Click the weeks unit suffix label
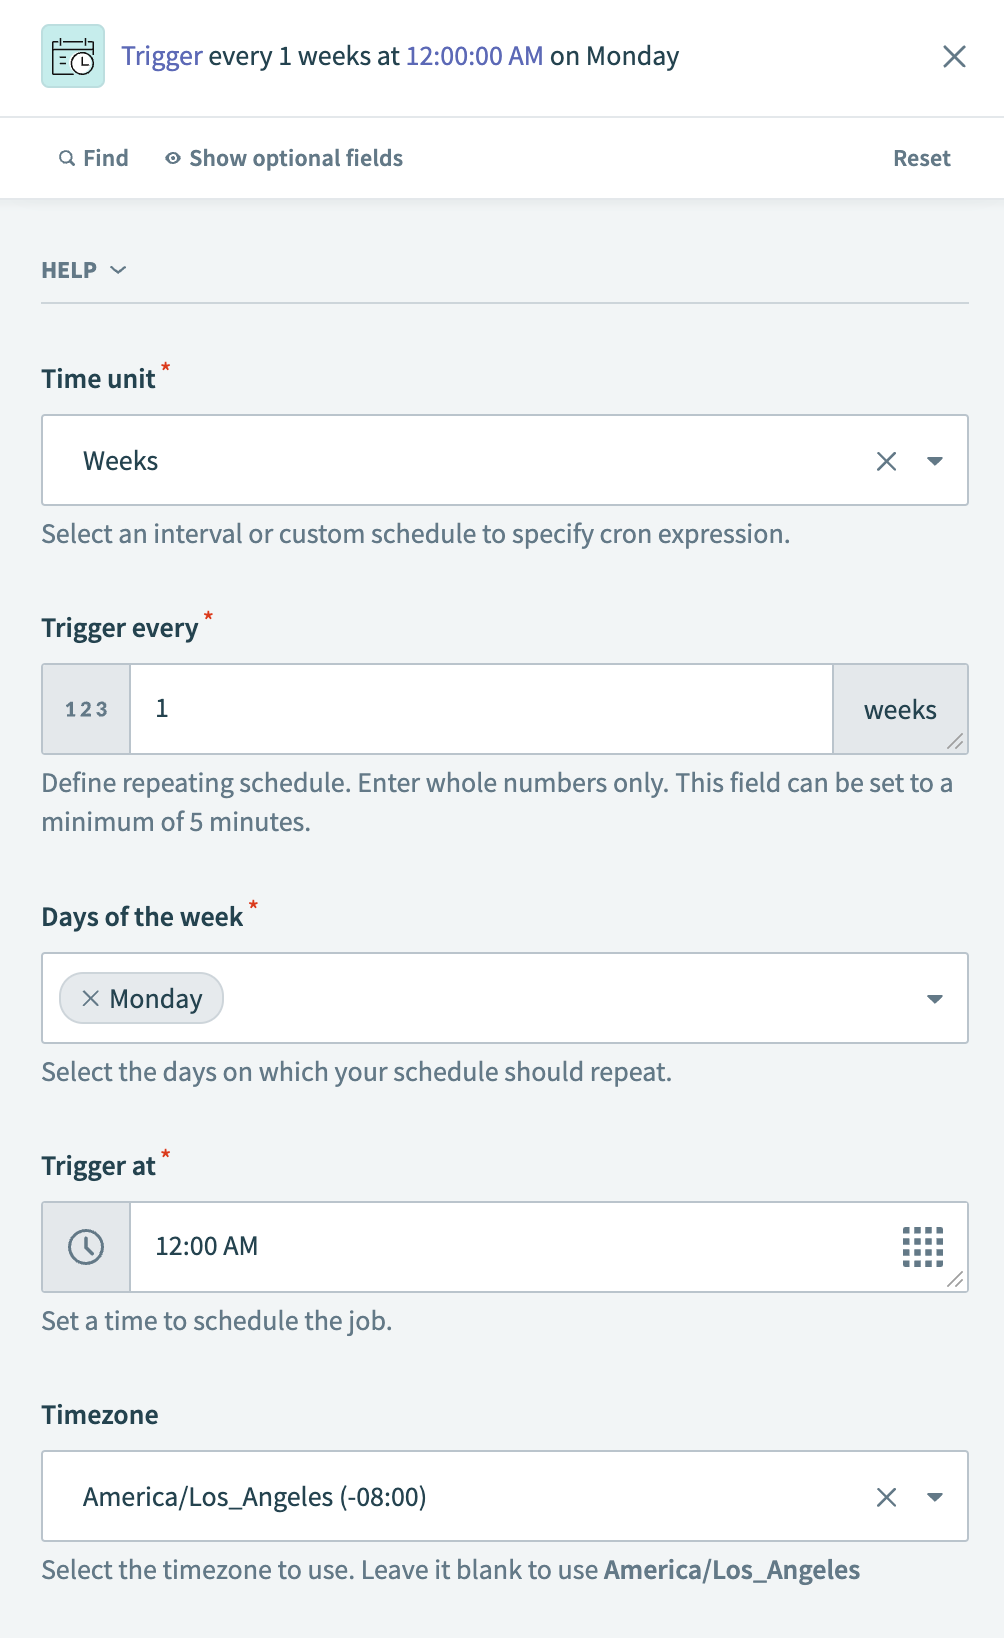The width and height of the screenshot is (1004, 1638). pos(900,710)
